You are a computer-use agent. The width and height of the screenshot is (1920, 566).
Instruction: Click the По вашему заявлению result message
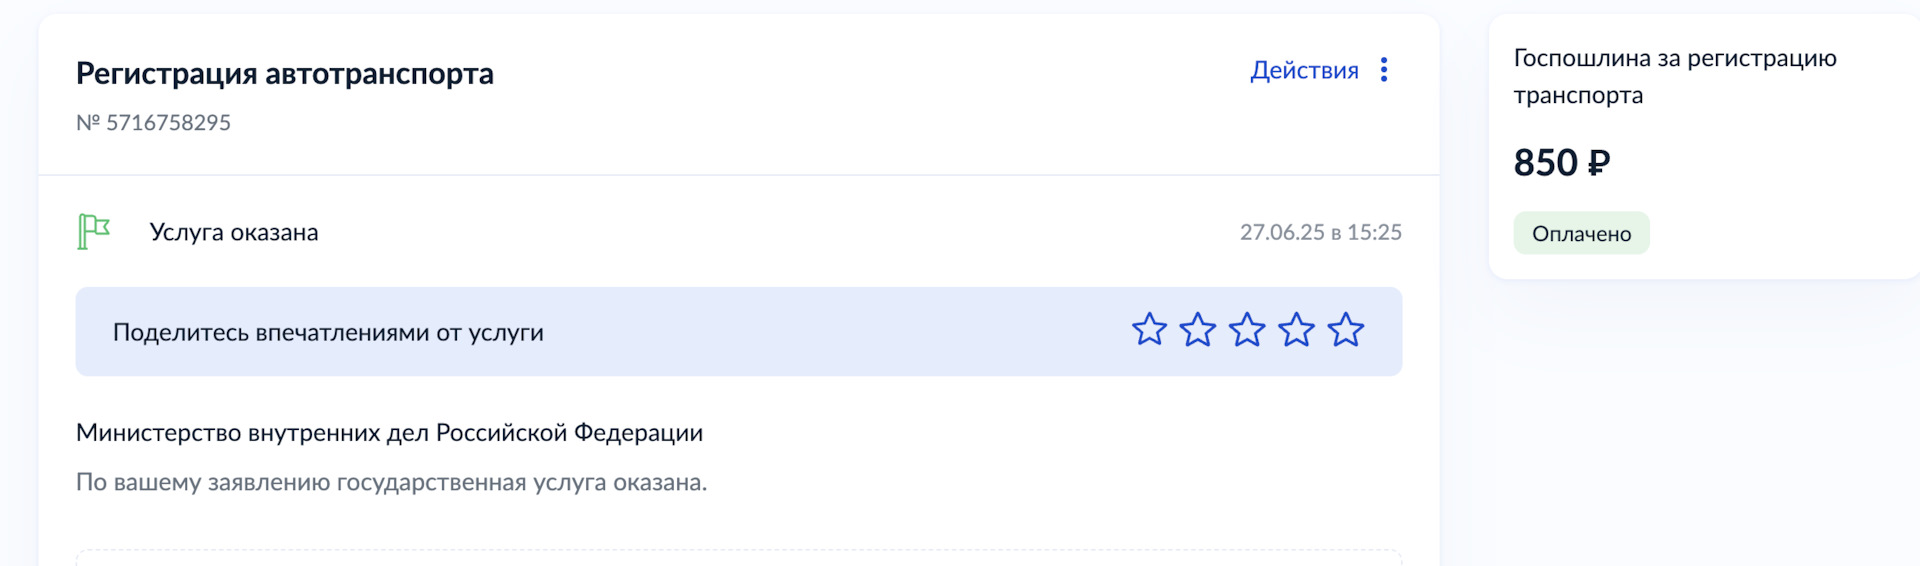[391, 483]
